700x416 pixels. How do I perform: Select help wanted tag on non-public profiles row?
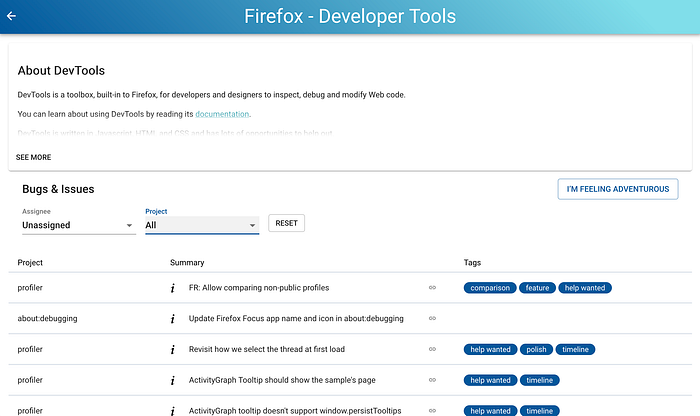coord(585,288)
